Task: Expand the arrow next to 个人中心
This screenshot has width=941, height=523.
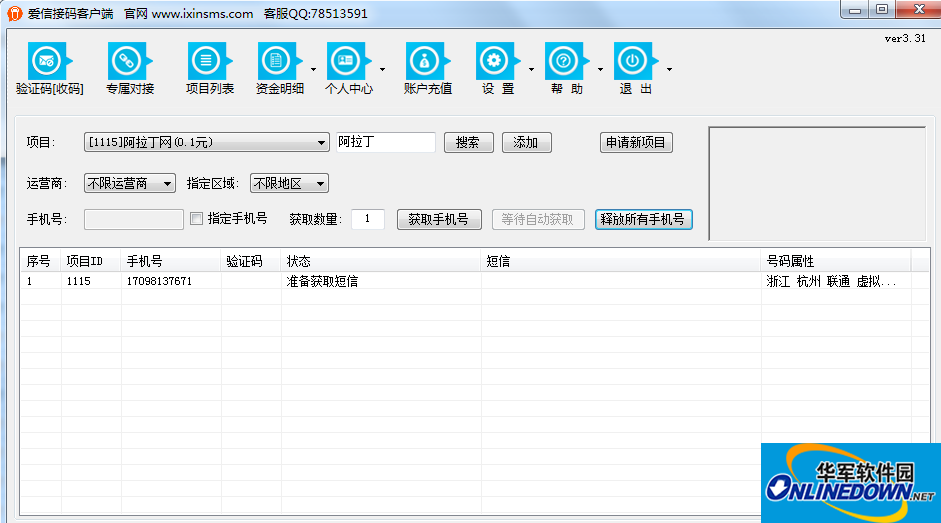Action: [x=382, y=70]
